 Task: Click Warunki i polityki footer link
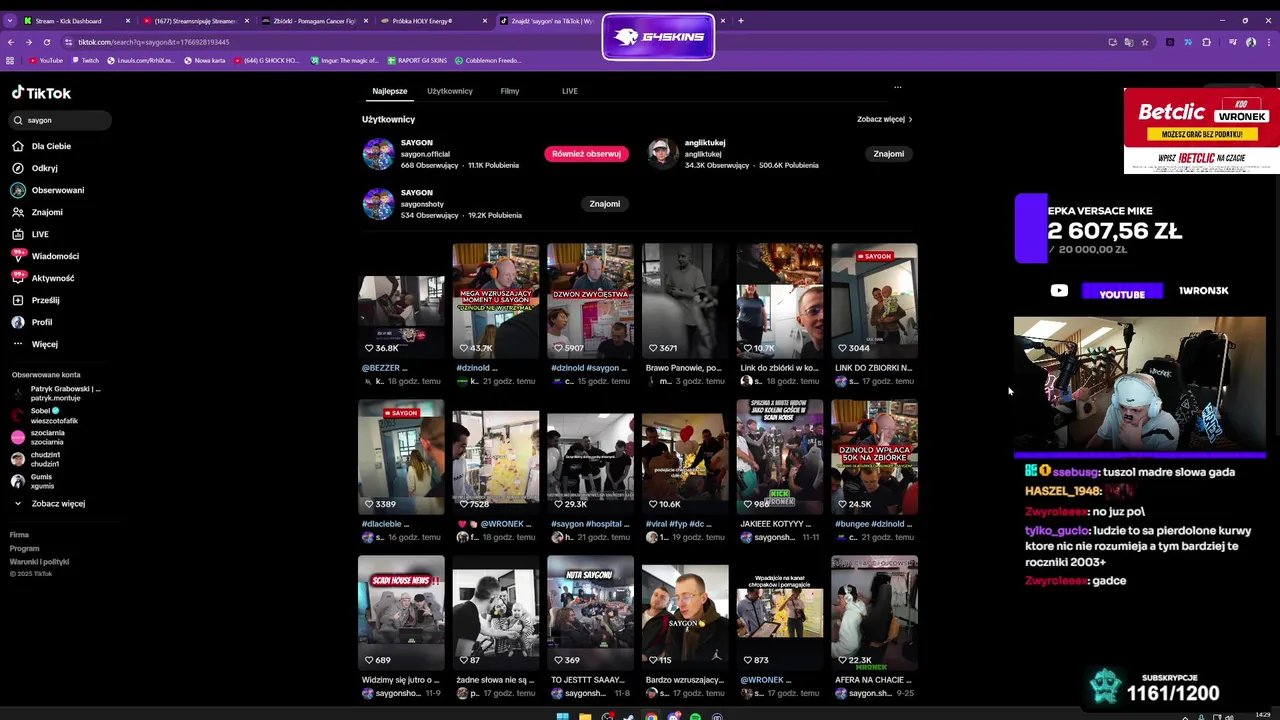pos(39,562)
